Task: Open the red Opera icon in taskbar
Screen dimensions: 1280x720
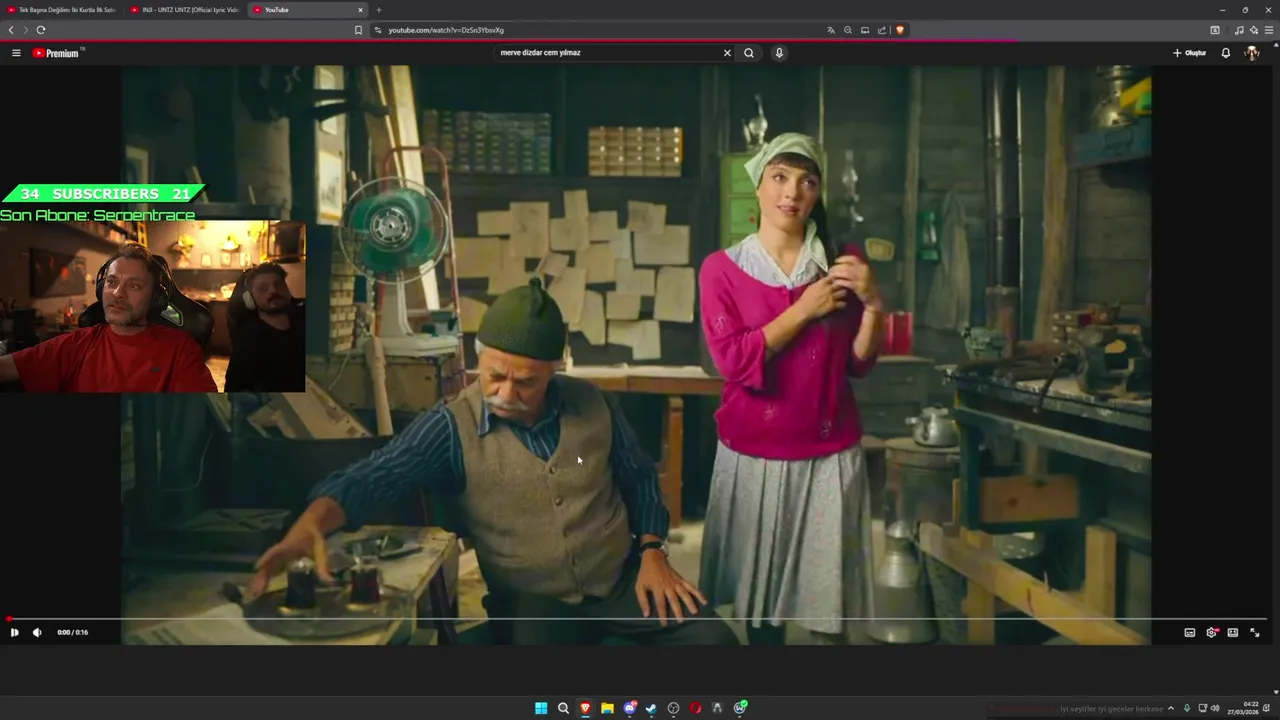Action: pyautogui.click(x=695, y=708)
